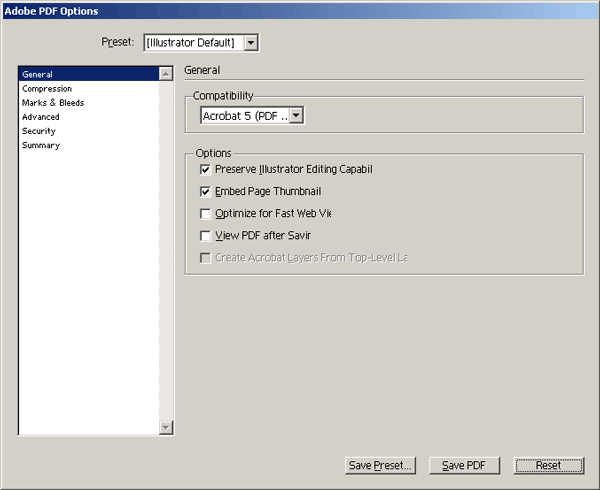This screenshot has width=600, height=490.
Task: Expand the Compatibility dropdown arrow
Action: 297,116
